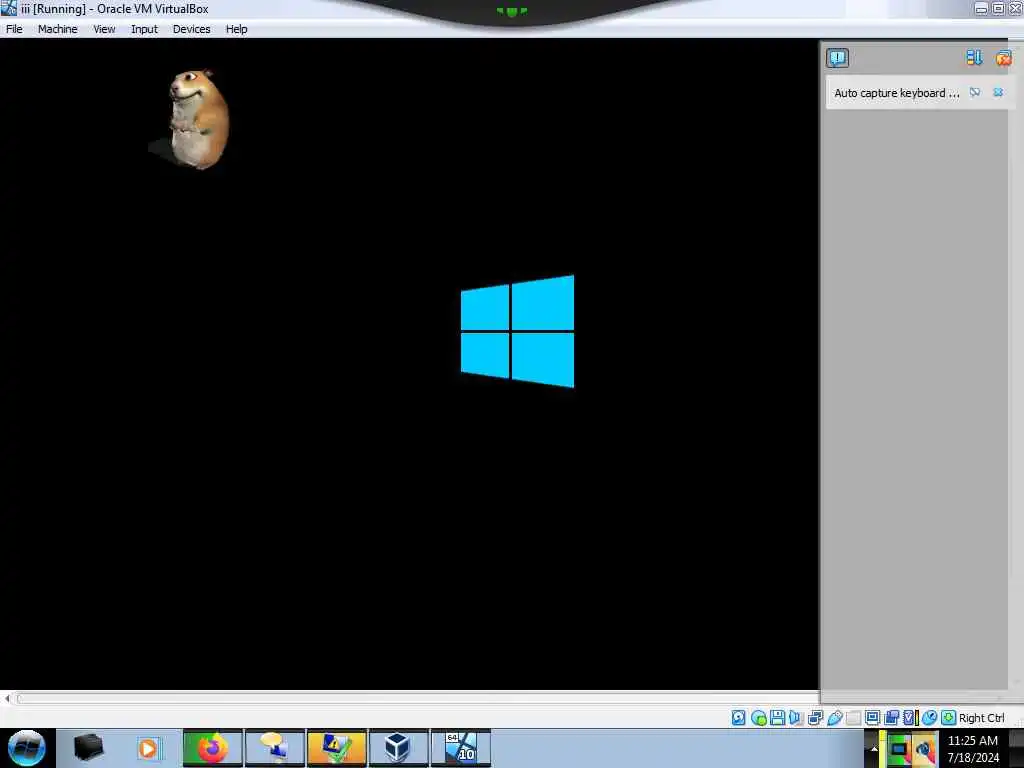The image size is (1024, 768).
Task: Click the keyboard capture green arrow icon
Action: 948,718
